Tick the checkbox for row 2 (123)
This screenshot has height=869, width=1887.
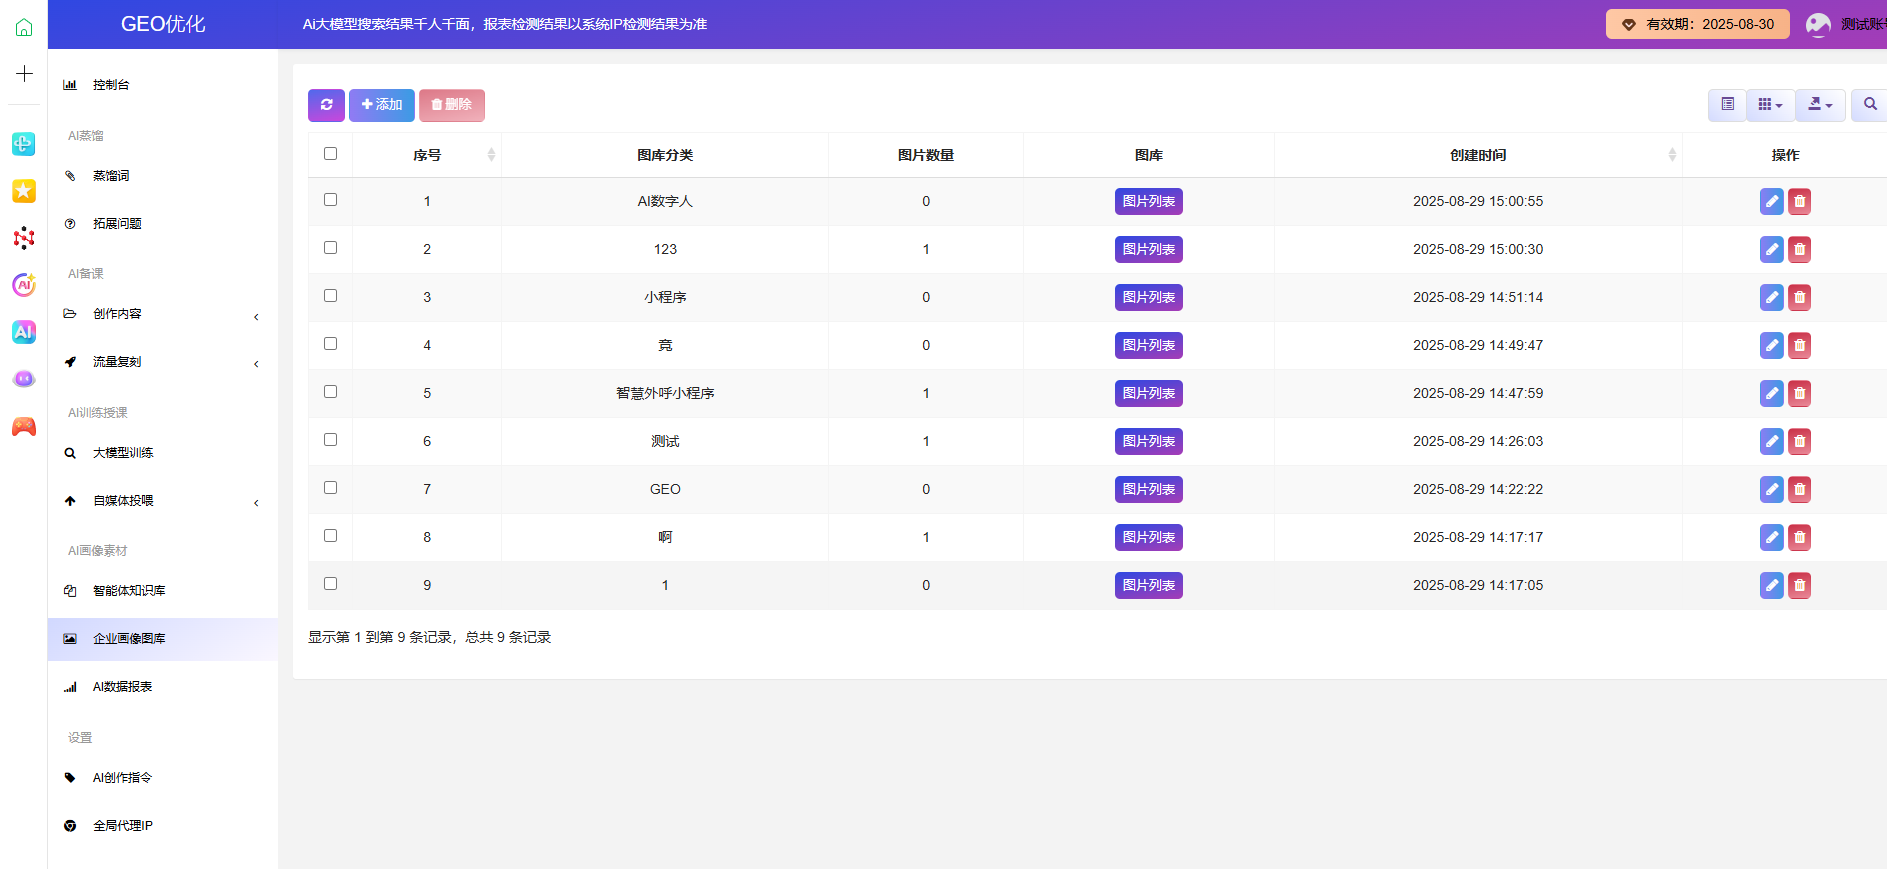pyautogui.click(x=330, y=248)
